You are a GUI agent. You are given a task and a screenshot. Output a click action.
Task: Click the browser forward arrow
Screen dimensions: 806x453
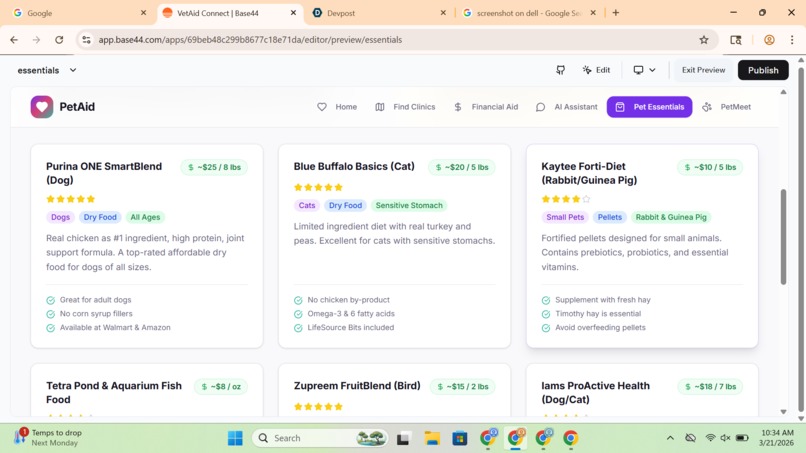(x=36, y=40)
